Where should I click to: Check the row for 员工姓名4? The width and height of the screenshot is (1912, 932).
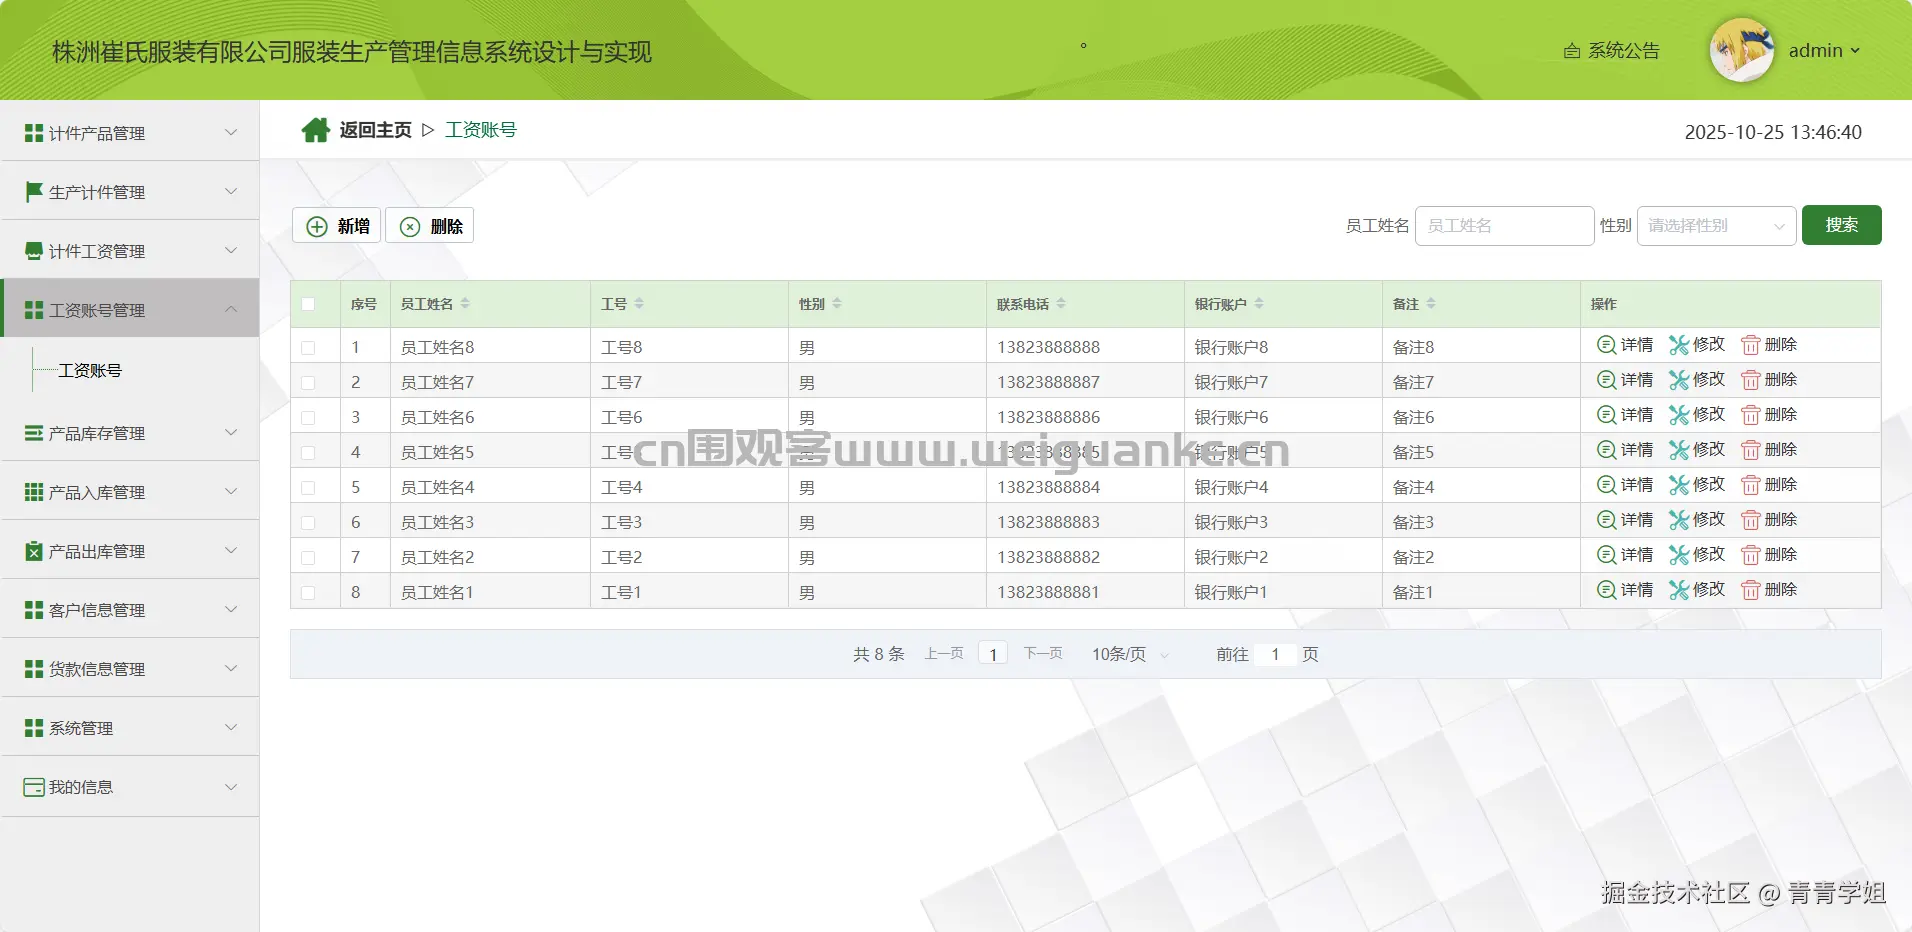(x=308, y=488)
